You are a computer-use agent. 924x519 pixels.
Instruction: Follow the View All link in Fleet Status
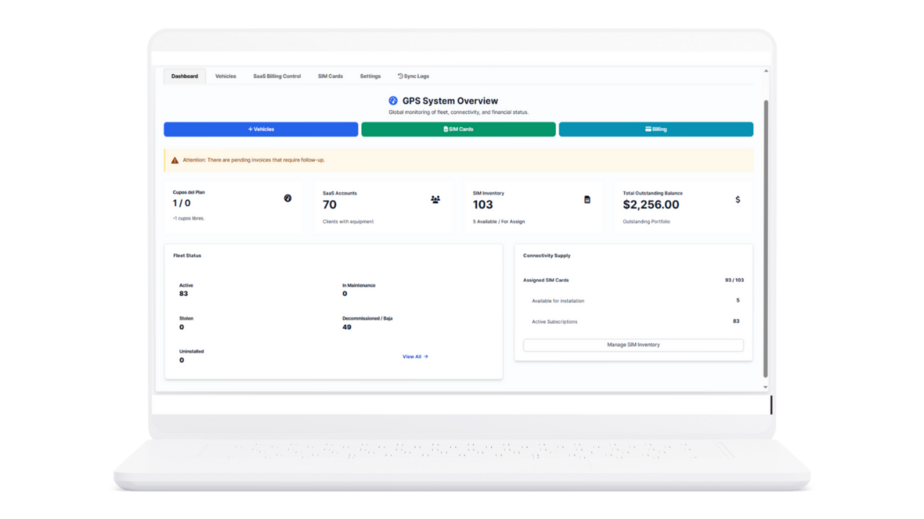pyautogui.click(x=415, y=357)
